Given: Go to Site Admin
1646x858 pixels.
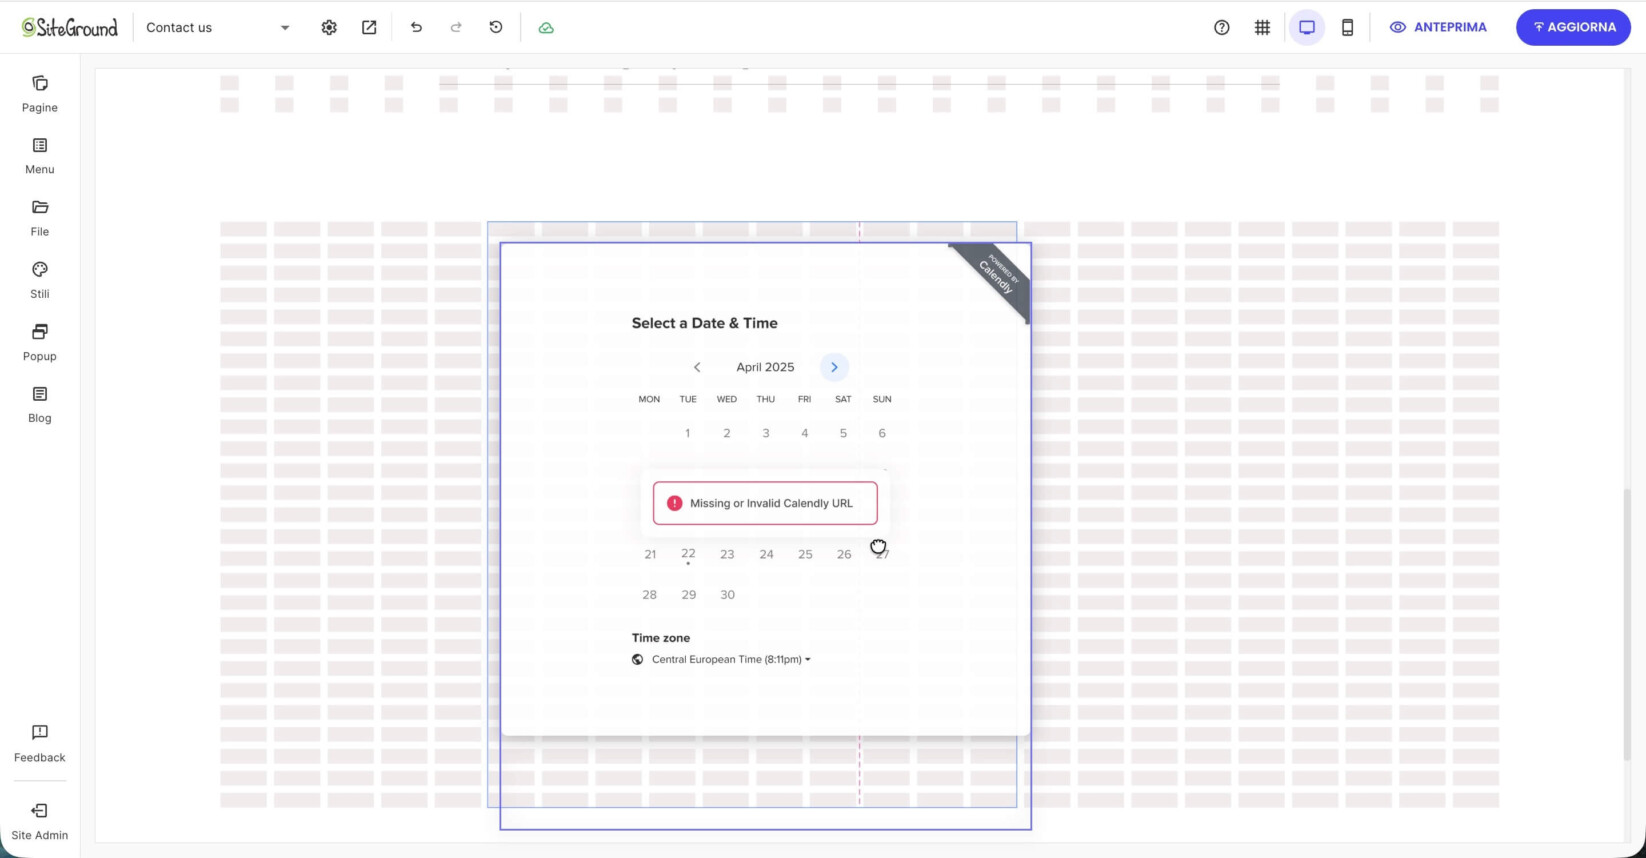Looking at the screenshot, I should (x=40, y=822).
